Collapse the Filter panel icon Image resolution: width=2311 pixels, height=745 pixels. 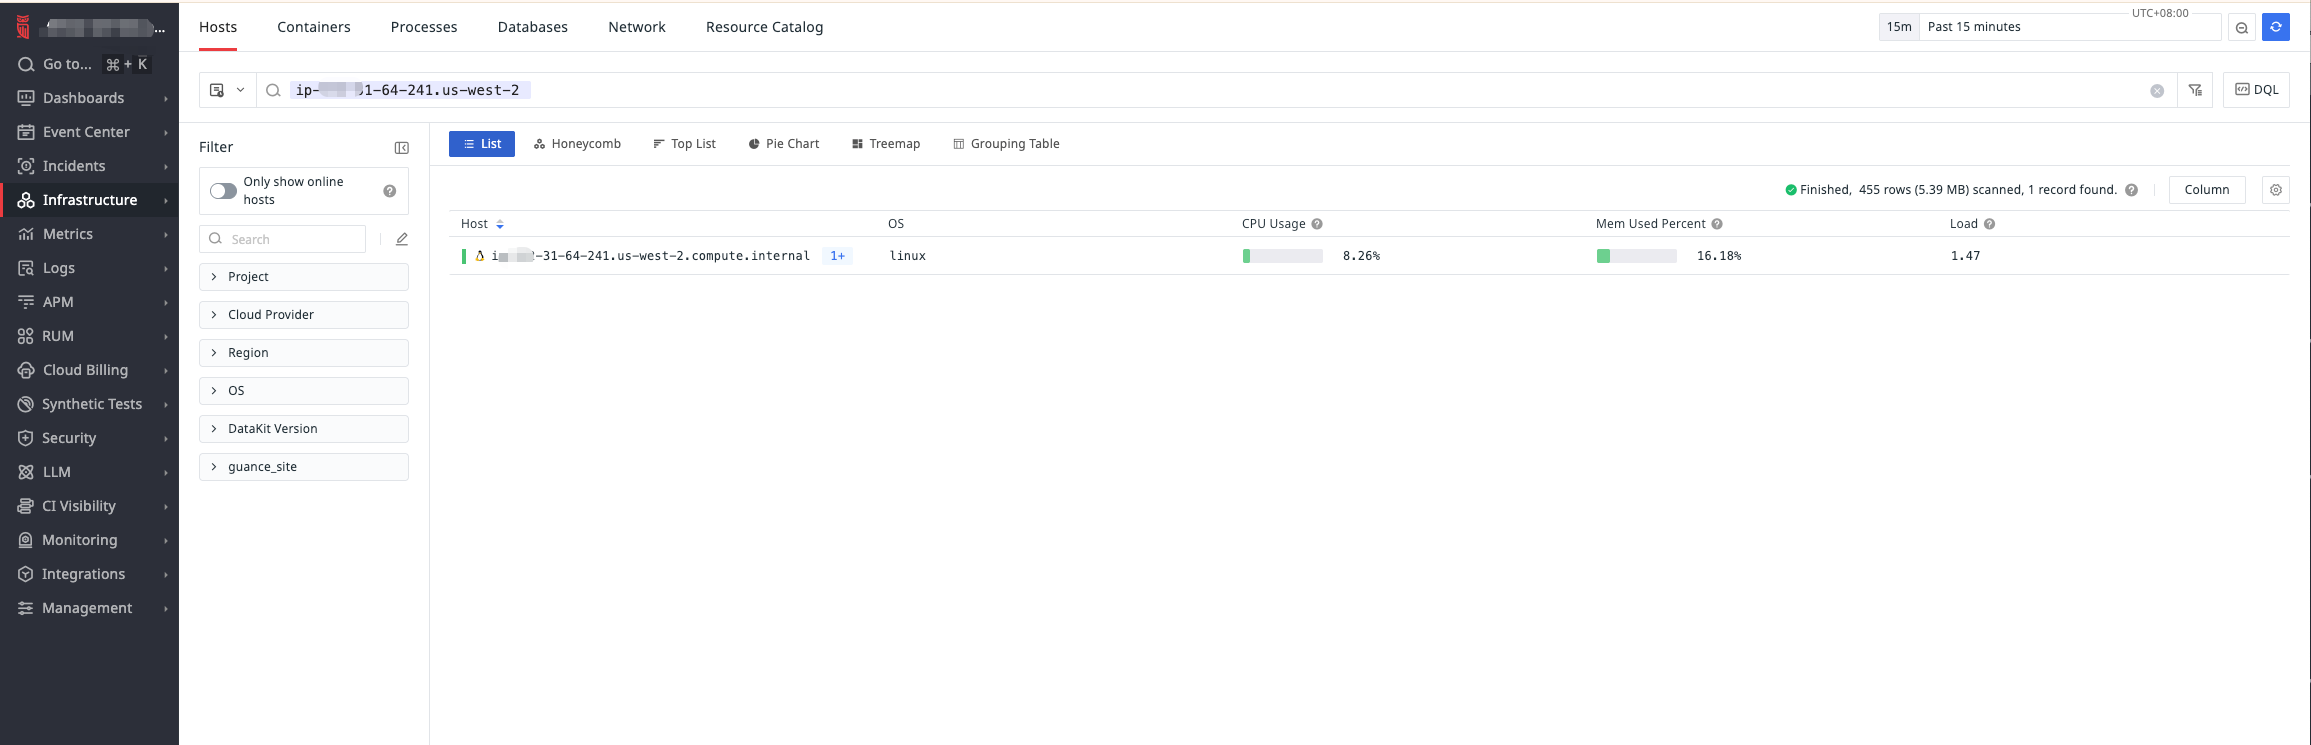[402, 148]
